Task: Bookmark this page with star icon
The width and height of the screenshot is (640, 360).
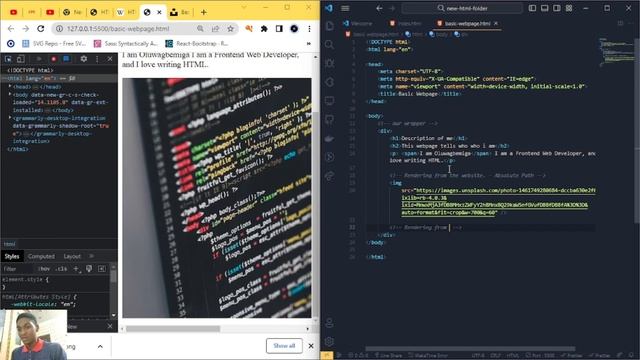Action: (x=231, y=29)
